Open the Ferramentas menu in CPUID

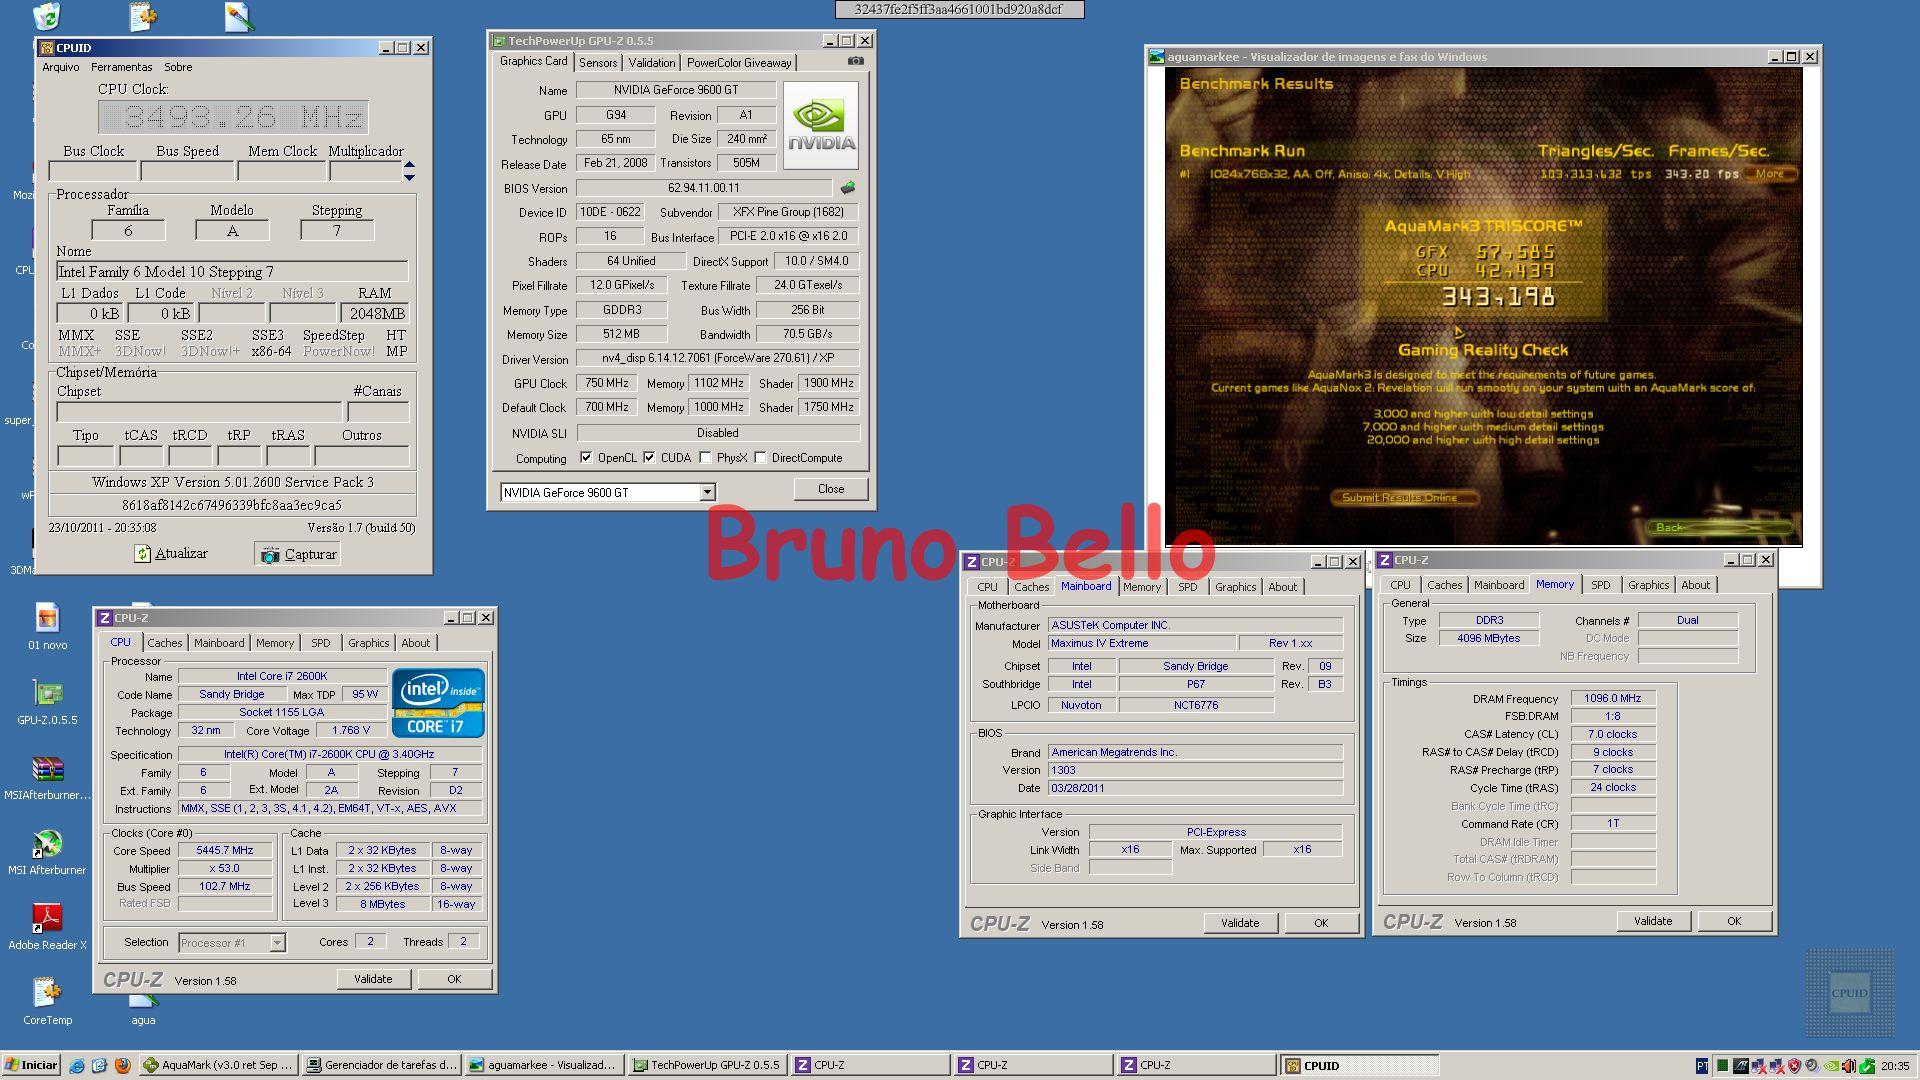pyautogui.click(x=122, y=67)
